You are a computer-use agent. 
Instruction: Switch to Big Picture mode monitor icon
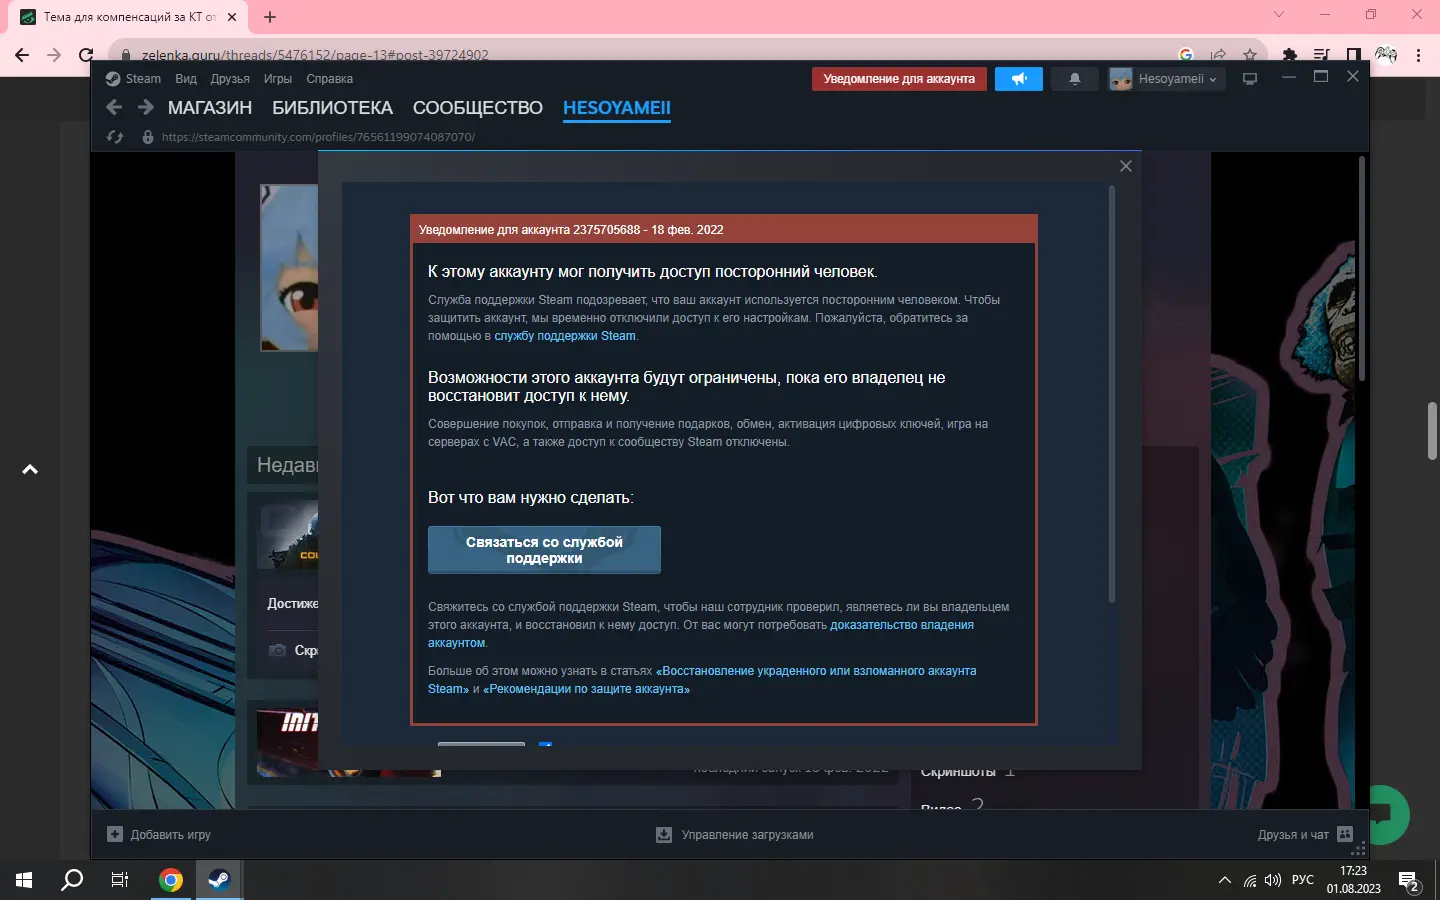coord(1250,79)
